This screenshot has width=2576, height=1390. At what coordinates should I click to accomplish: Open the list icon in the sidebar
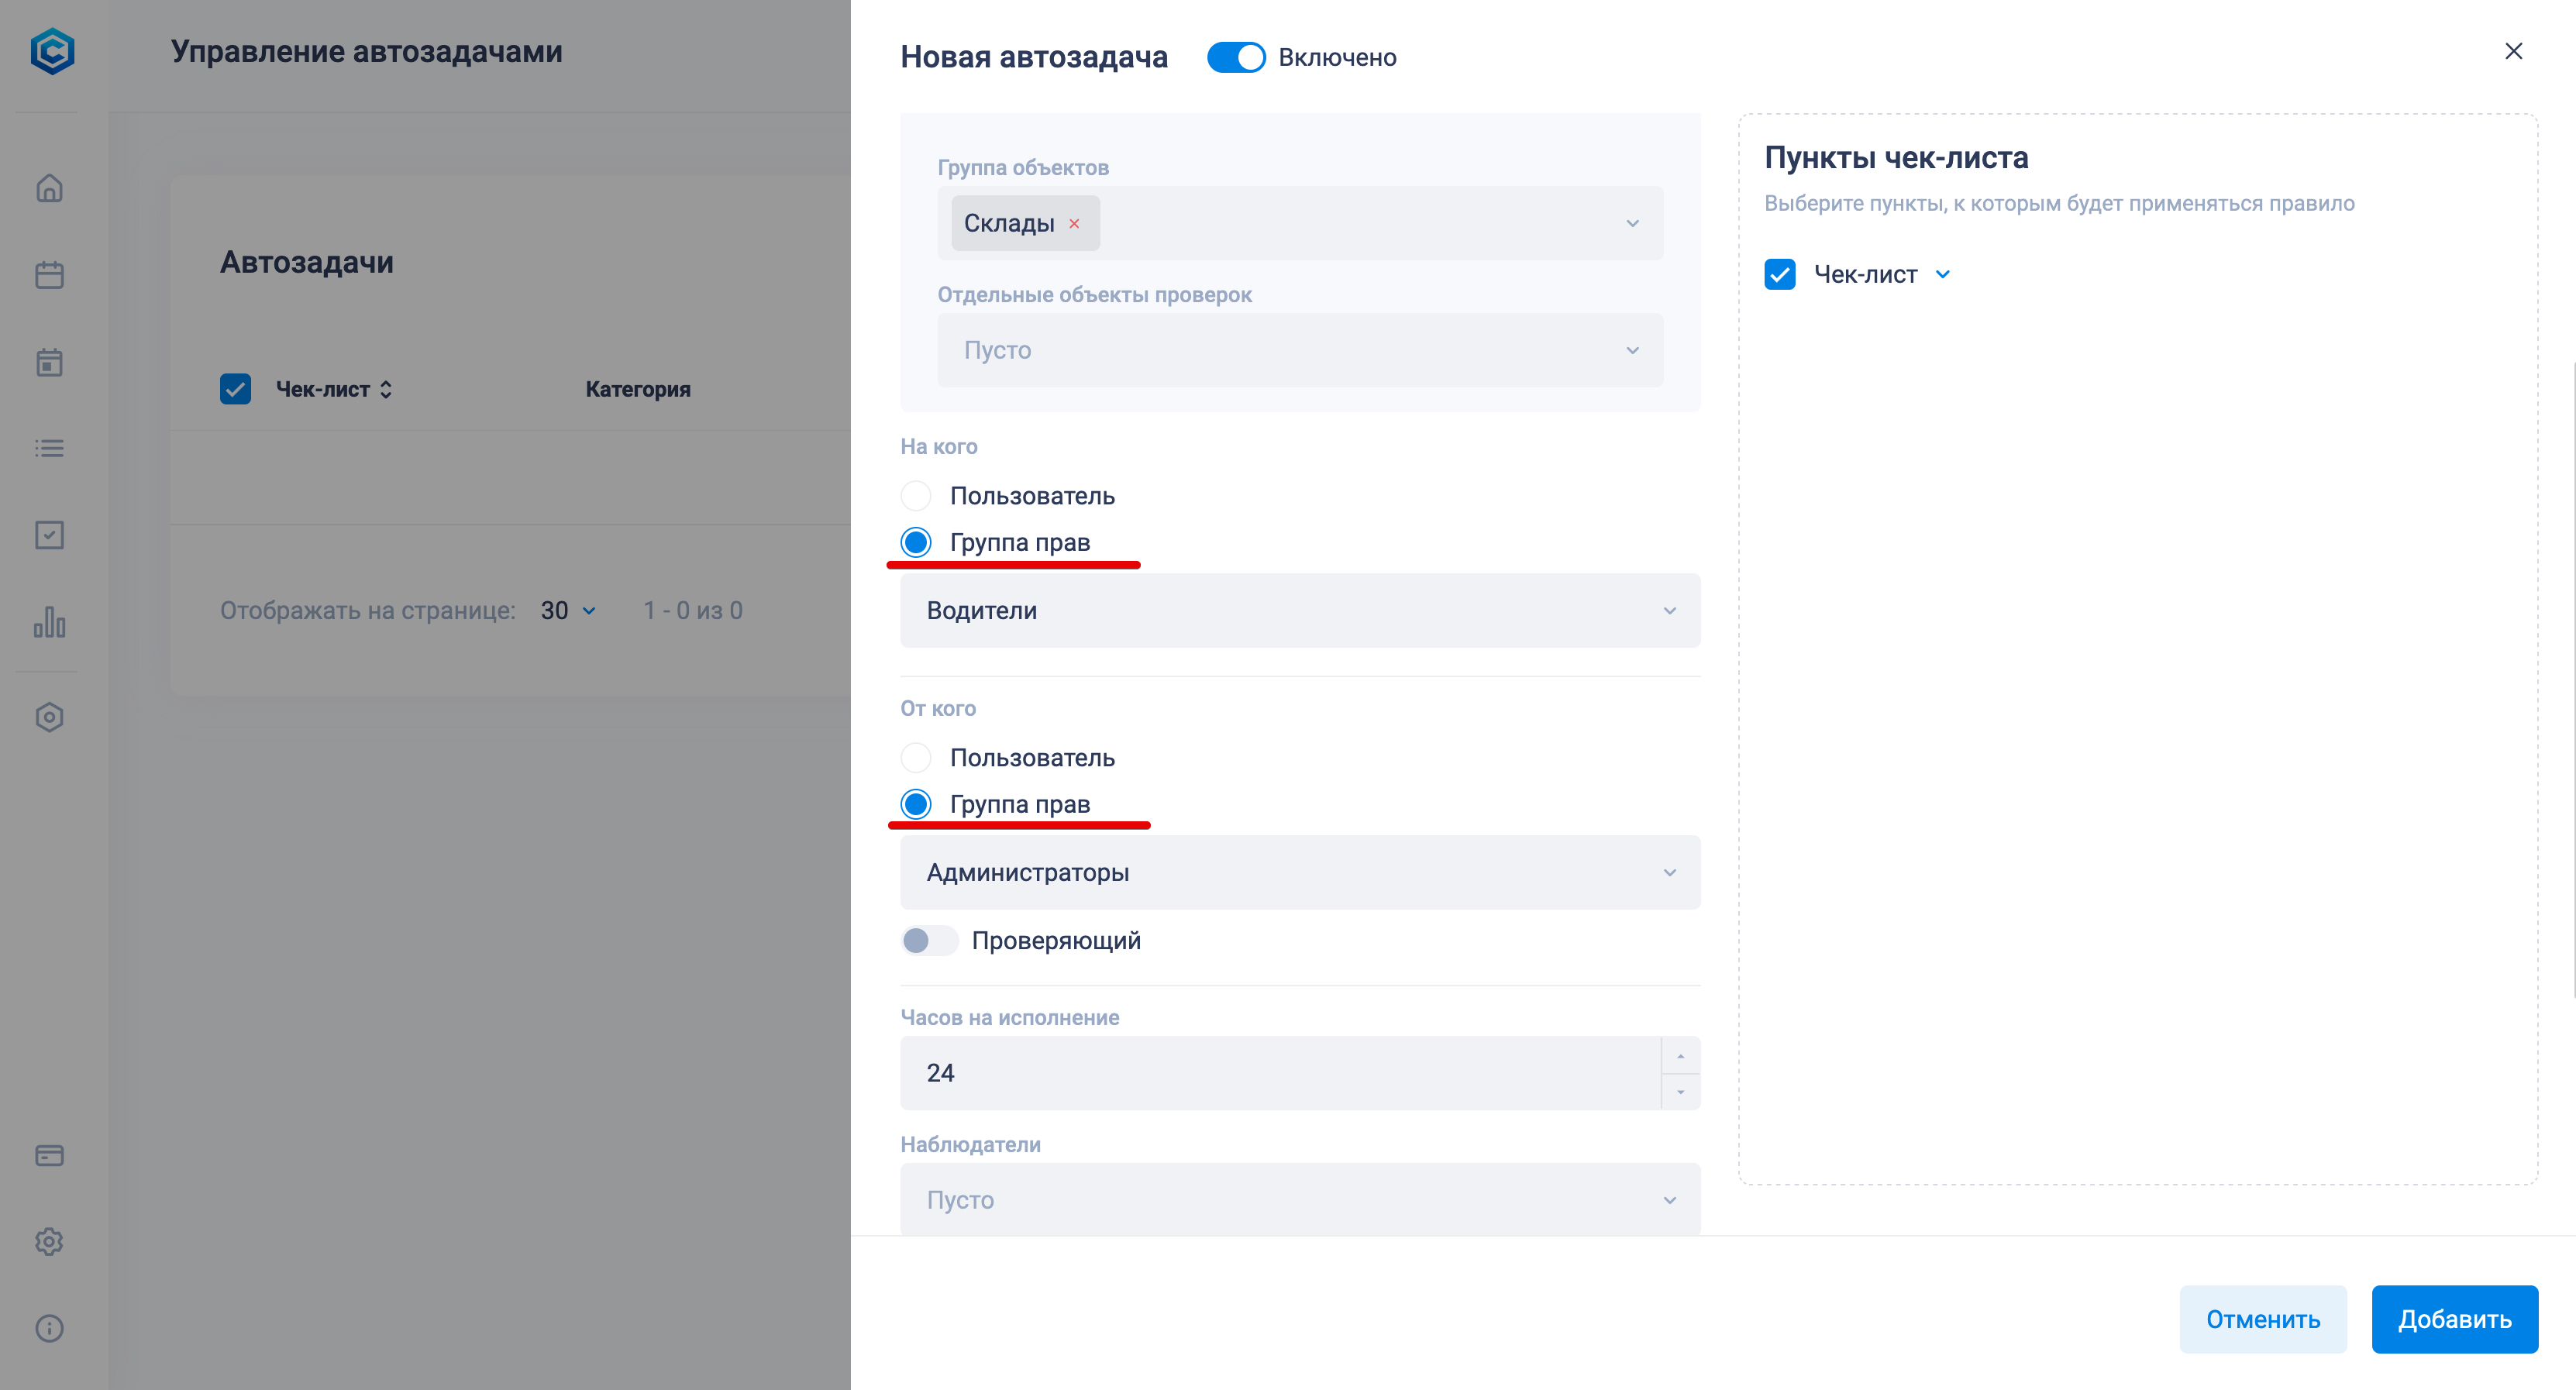[x=49, y=448]
